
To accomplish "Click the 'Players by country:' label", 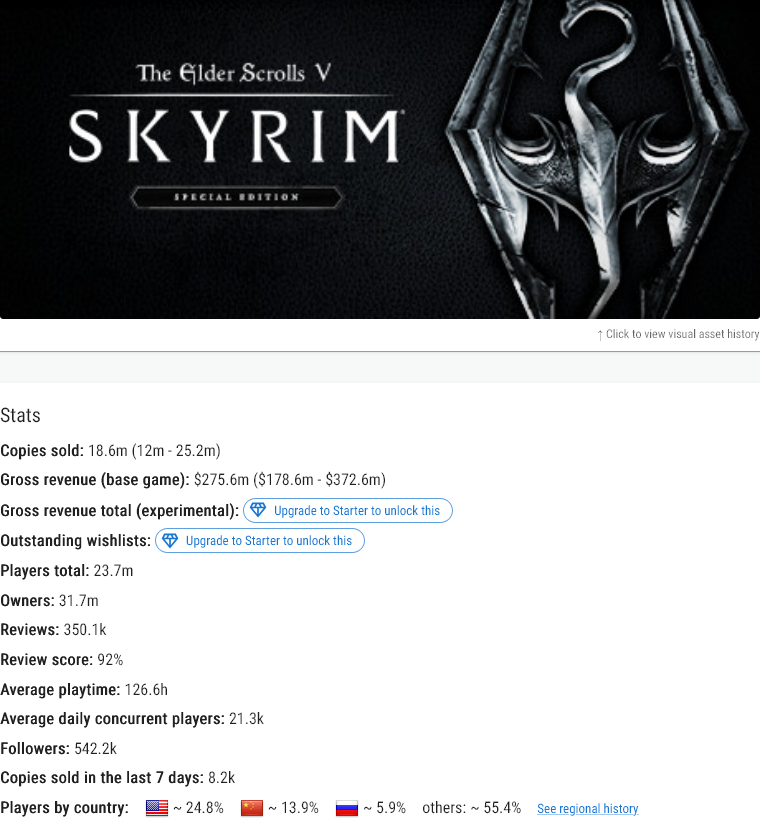I will coord(65,808).
